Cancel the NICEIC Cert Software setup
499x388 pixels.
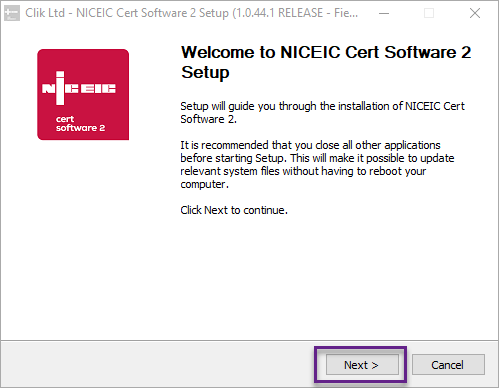coord(448,365)
